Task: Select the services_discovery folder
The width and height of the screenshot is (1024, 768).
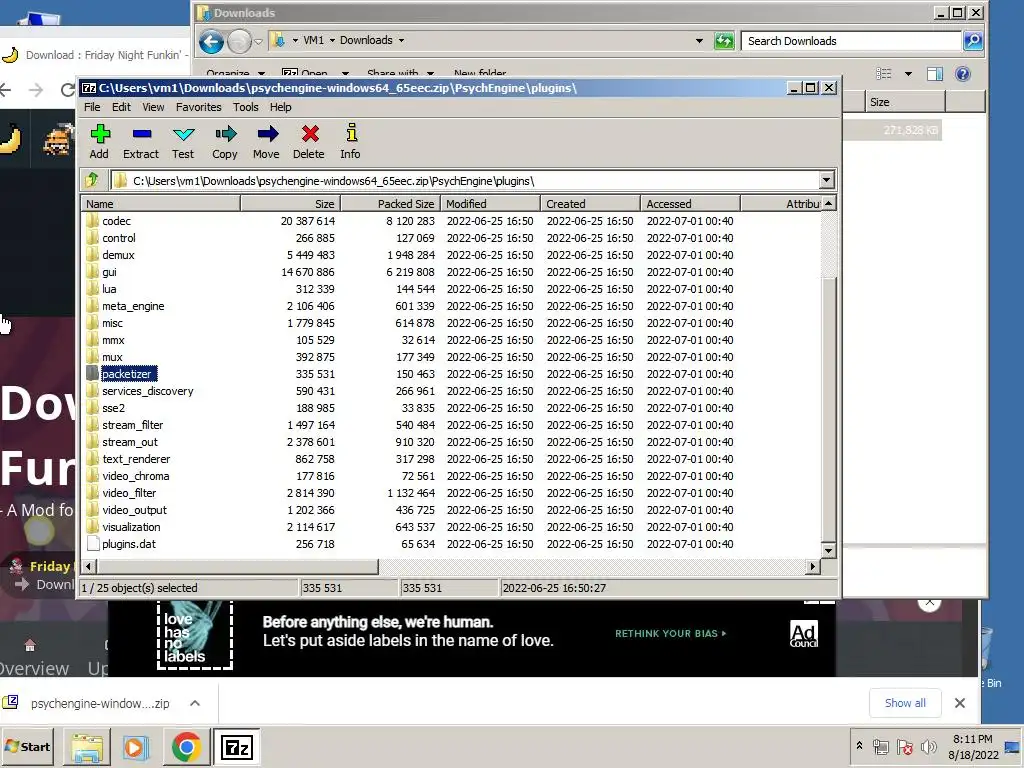Action: (x=148, y=391)
